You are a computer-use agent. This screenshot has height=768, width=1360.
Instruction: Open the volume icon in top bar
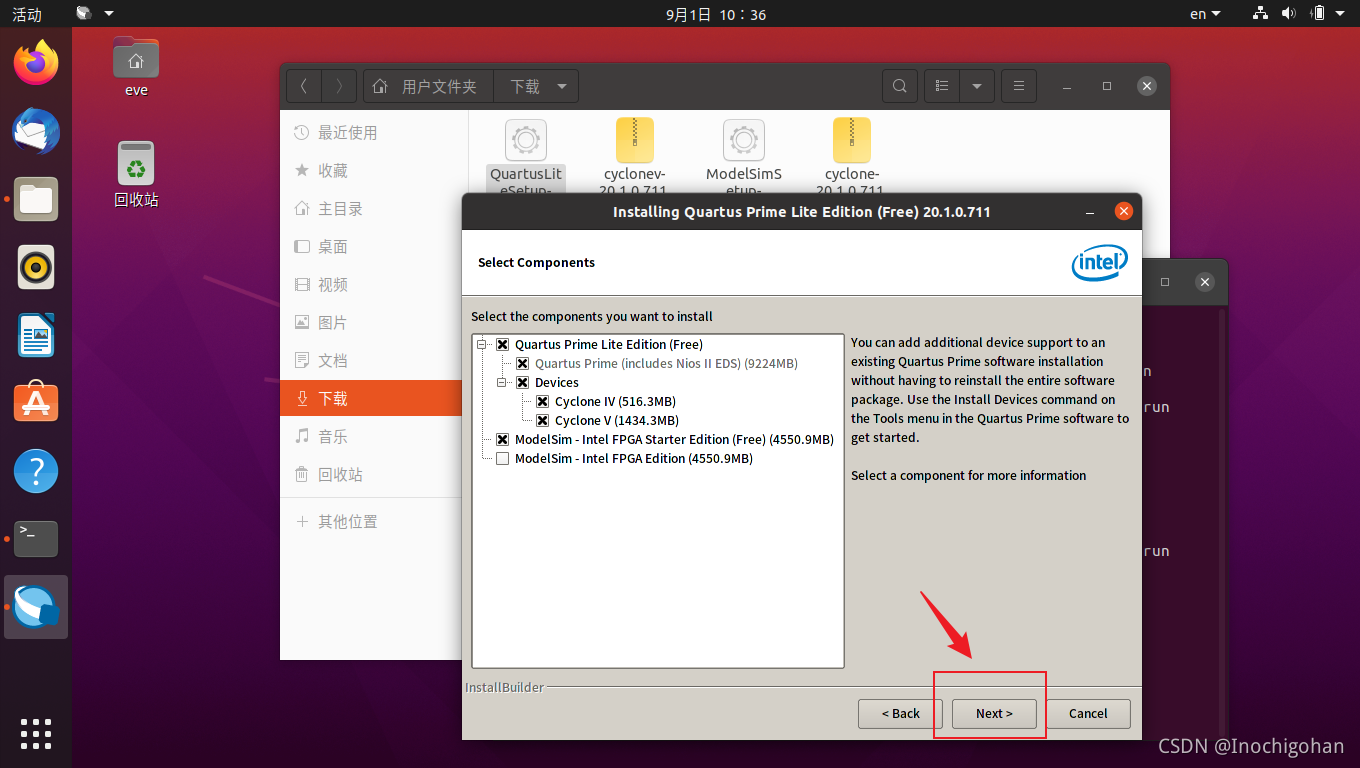(1288, 14)
